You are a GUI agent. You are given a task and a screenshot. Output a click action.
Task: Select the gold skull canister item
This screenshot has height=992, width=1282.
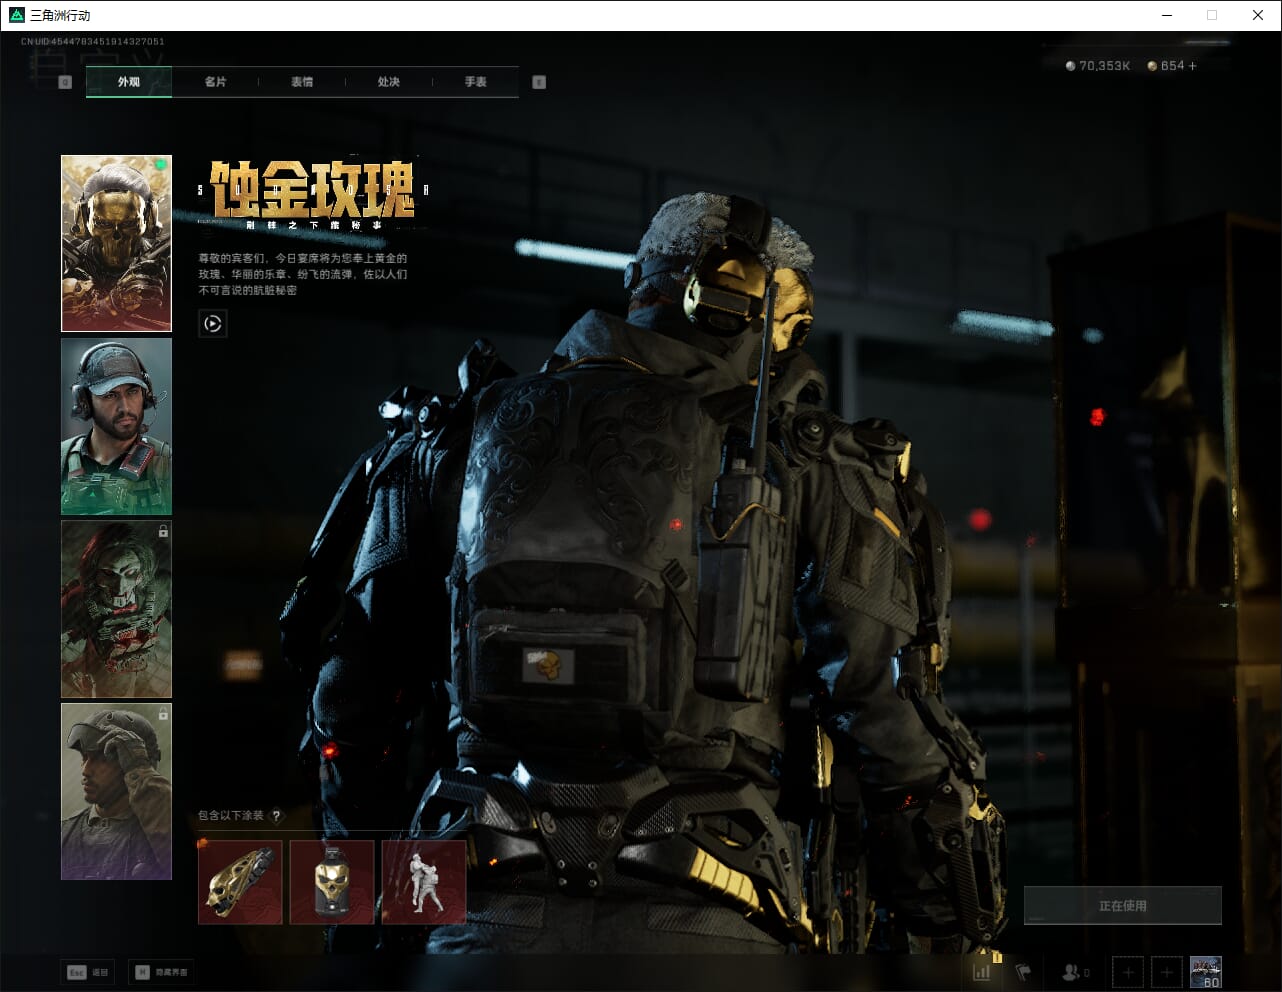332,882
